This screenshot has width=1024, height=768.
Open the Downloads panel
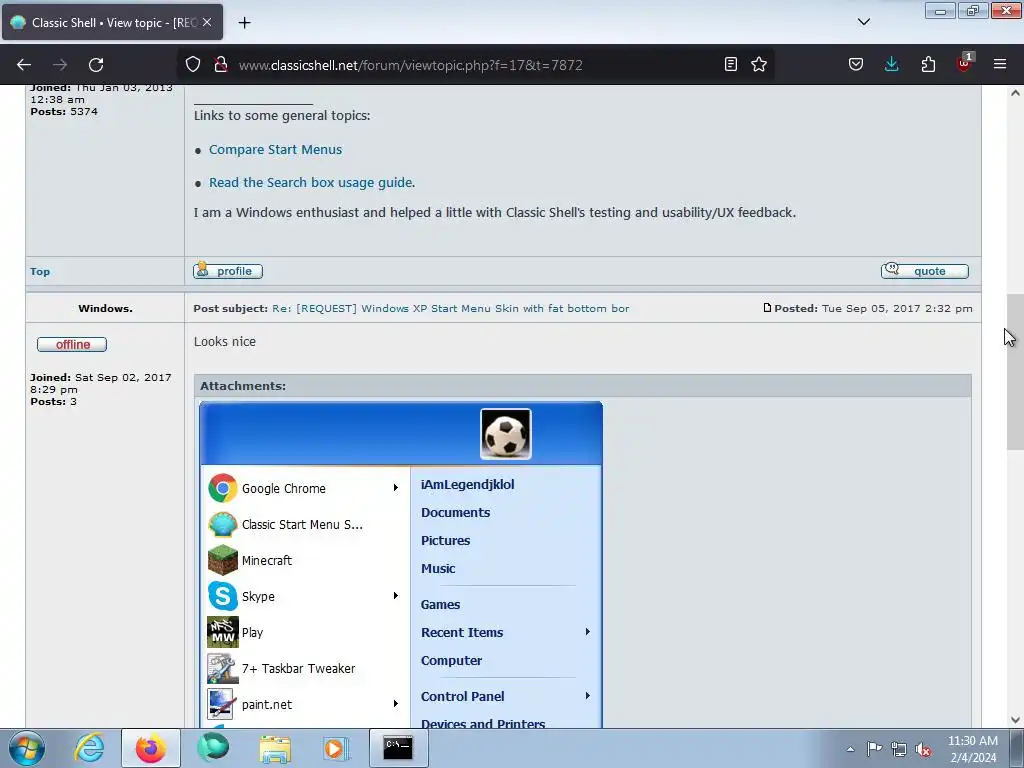[x=891, y=64]
